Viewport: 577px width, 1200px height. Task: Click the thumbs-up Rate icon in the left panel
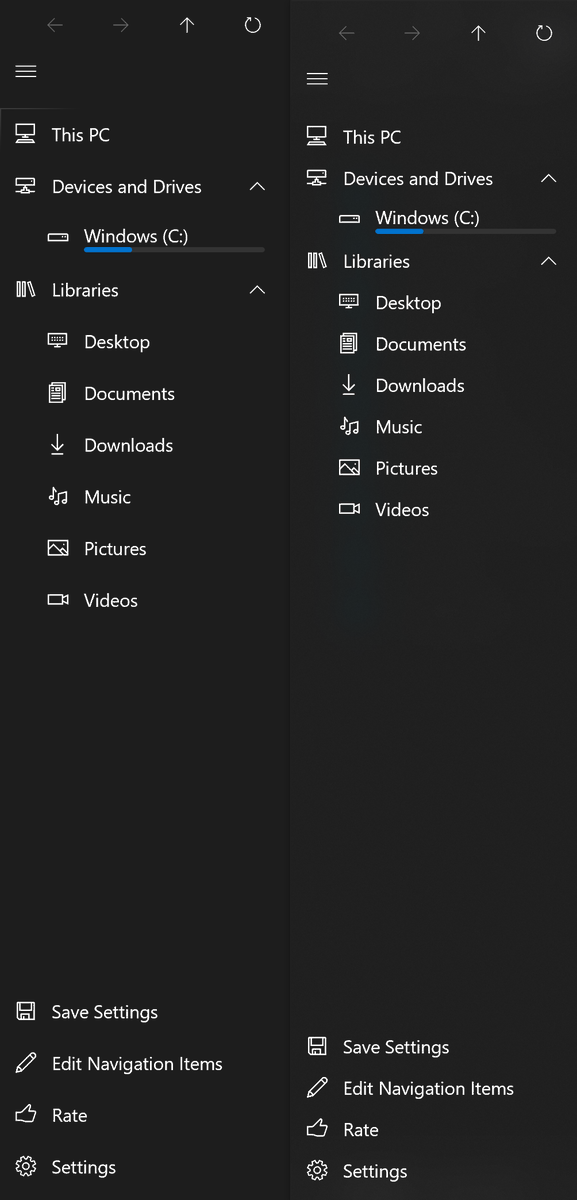coord(26,1114)
